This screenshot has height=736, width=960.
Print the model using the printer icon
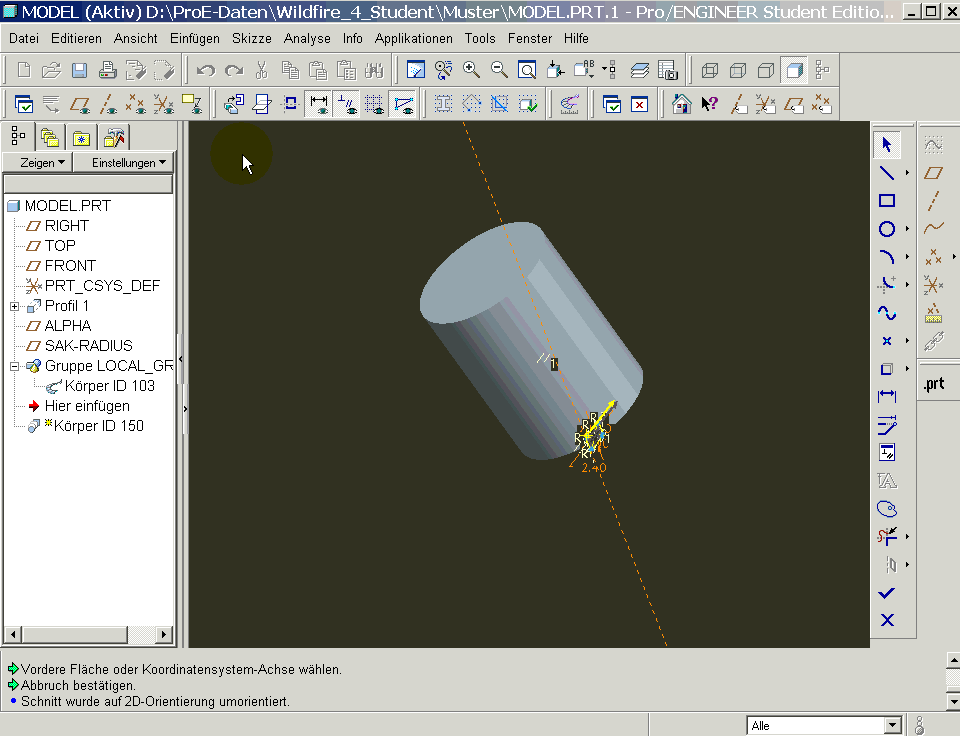coord(108,70)
